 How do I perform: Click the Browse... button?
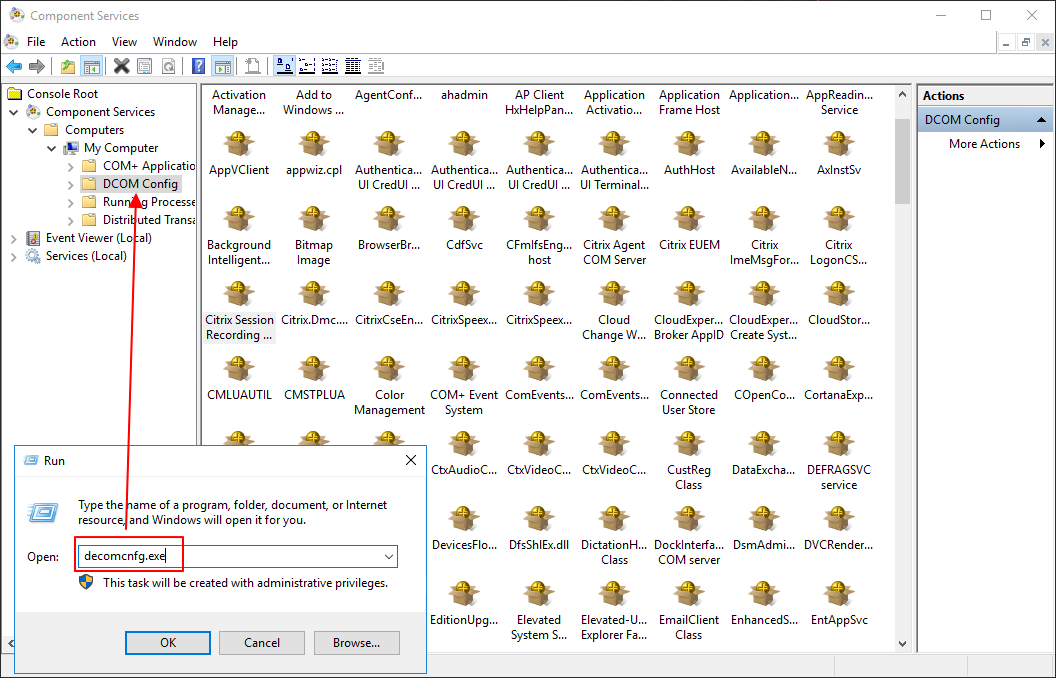[356, 643]
